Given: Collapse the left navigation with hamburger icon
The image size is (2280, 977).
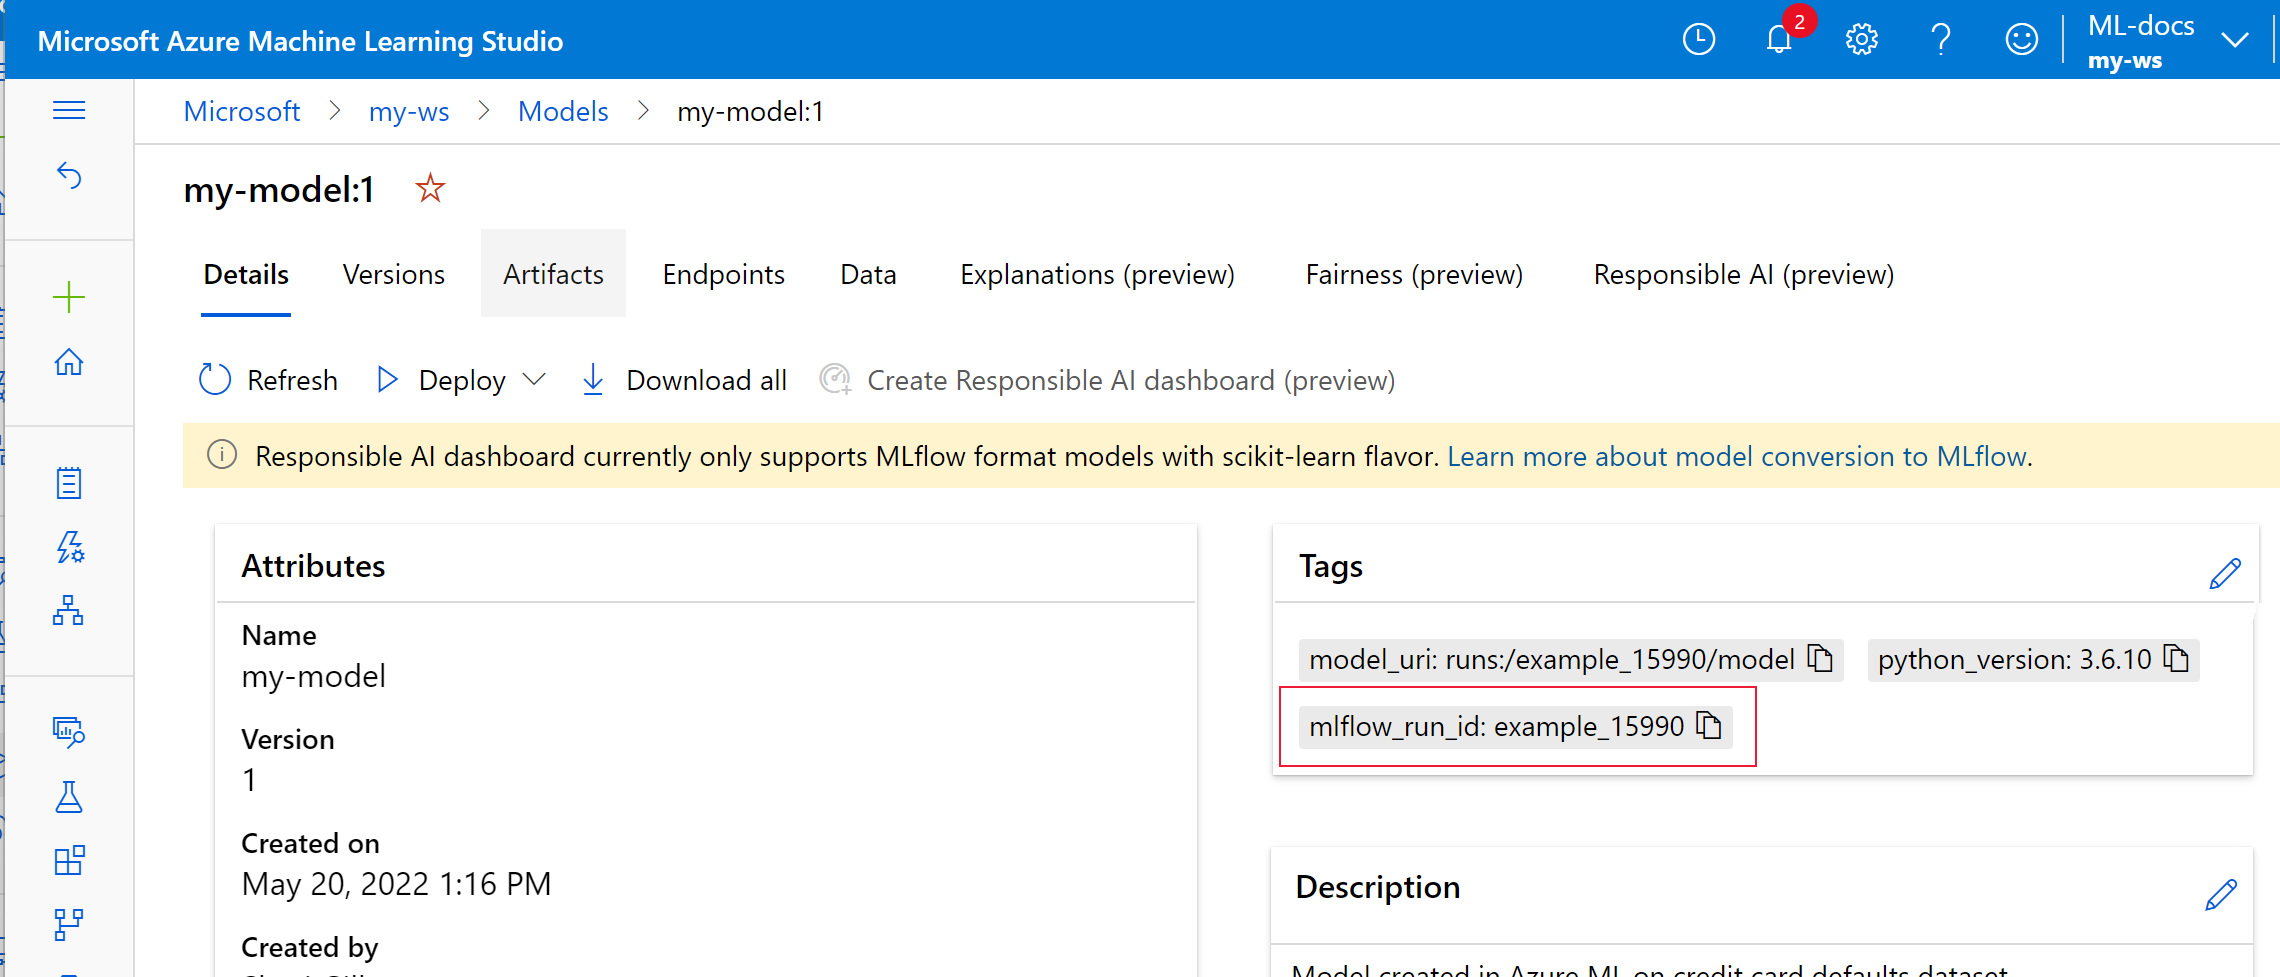Looking at the screenshot, I should pos(69,110).
